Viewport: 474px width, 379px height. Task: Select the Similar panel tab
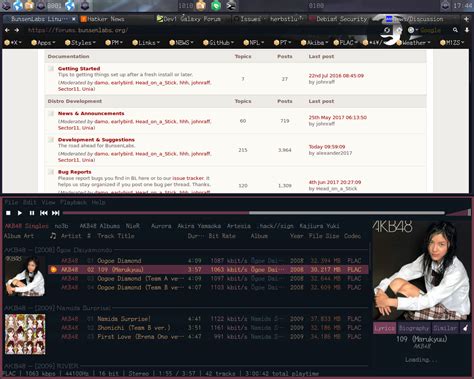[445, 328]
